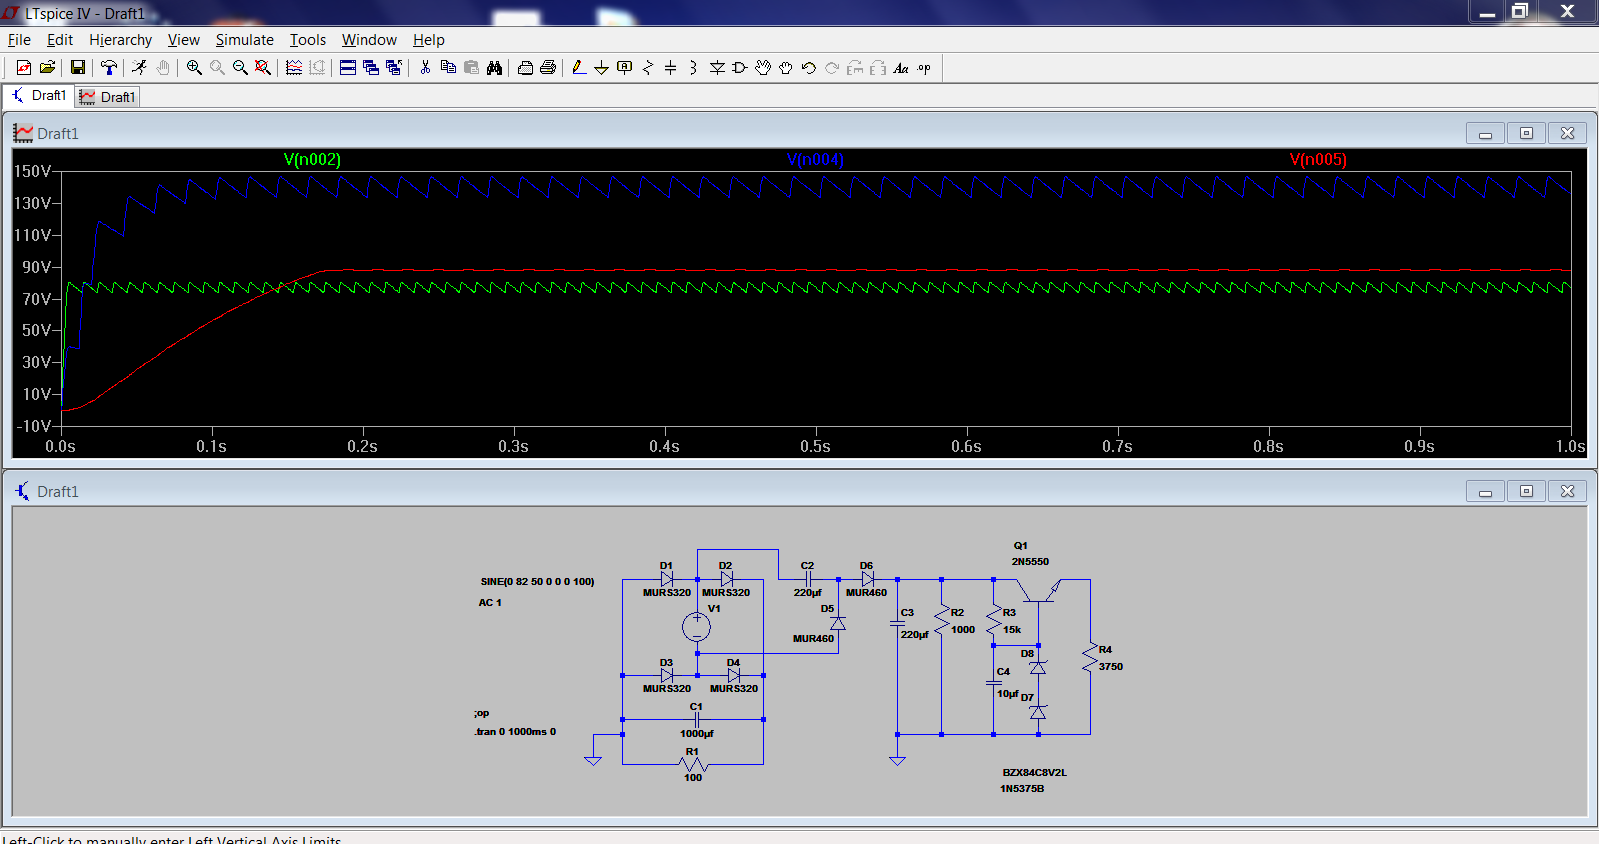The image size is (1599, 844).
Task: Click the 1.0s time axis label
Action: [1570, 446]
